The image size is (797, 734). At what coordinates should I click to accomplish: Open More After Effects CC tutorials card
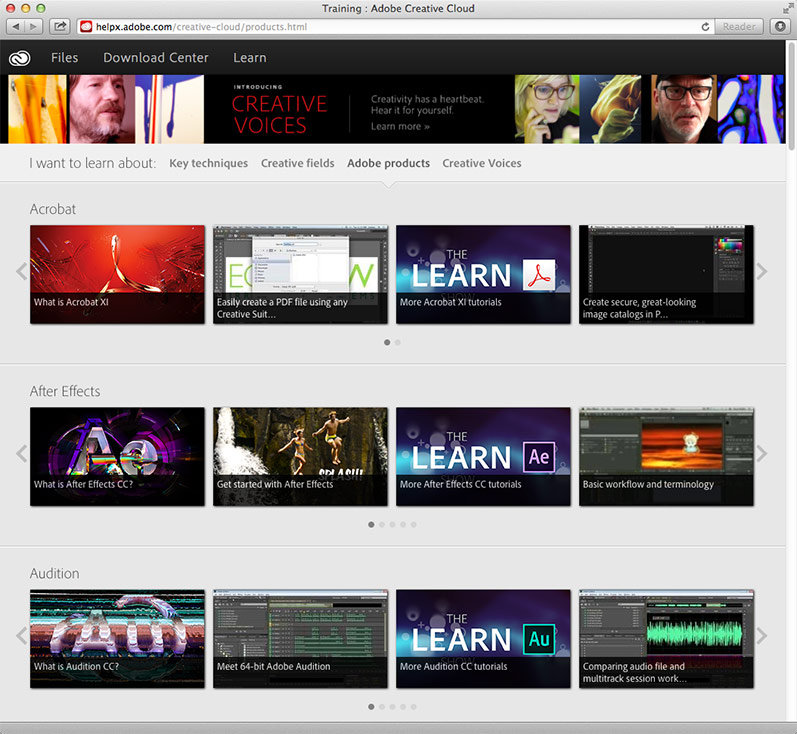click(x=483, y=456)
